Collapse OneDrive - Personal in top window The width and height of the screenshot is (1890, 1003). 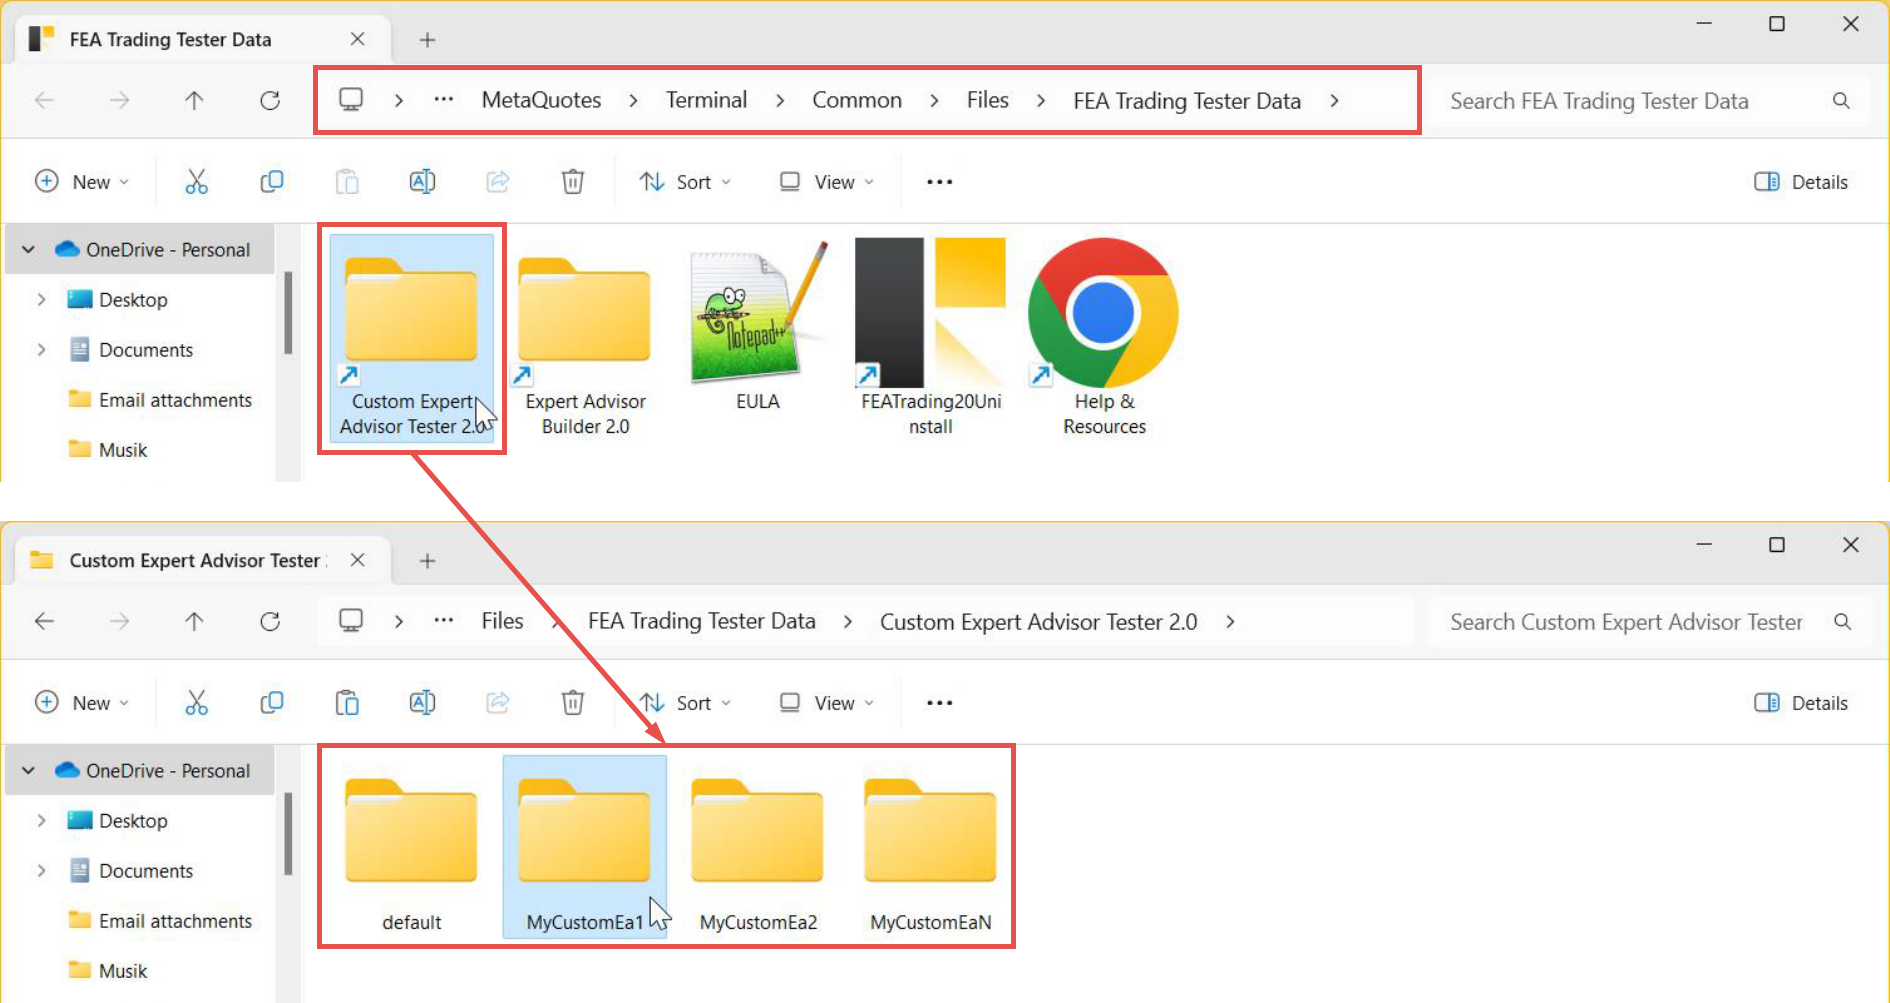pos(29,249)
